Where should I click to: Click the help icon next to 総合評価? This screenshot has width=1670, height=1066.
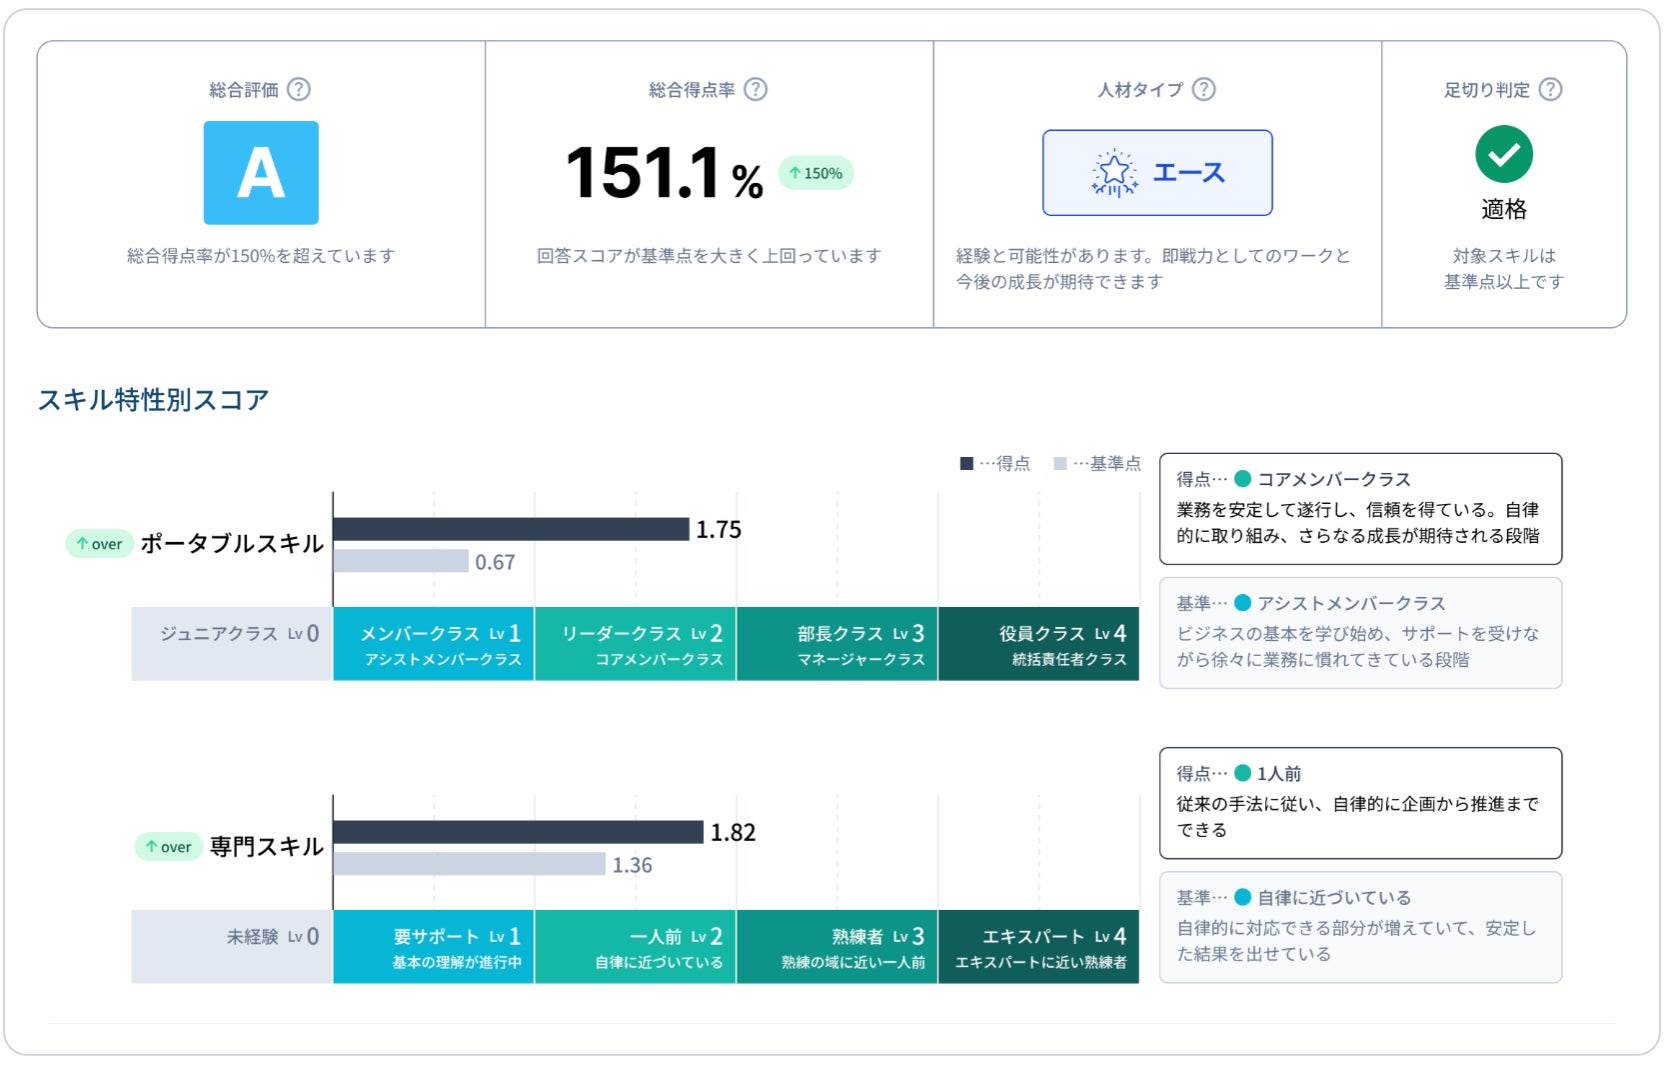[299, 89]
